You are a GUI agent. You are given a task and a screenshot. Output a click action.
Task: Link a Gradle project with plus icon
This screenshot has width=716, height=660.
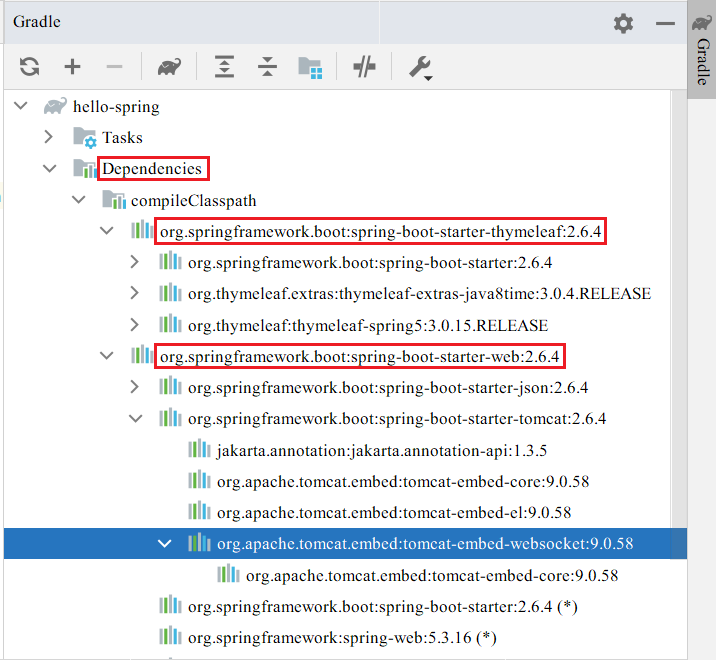tap(72, 67)
